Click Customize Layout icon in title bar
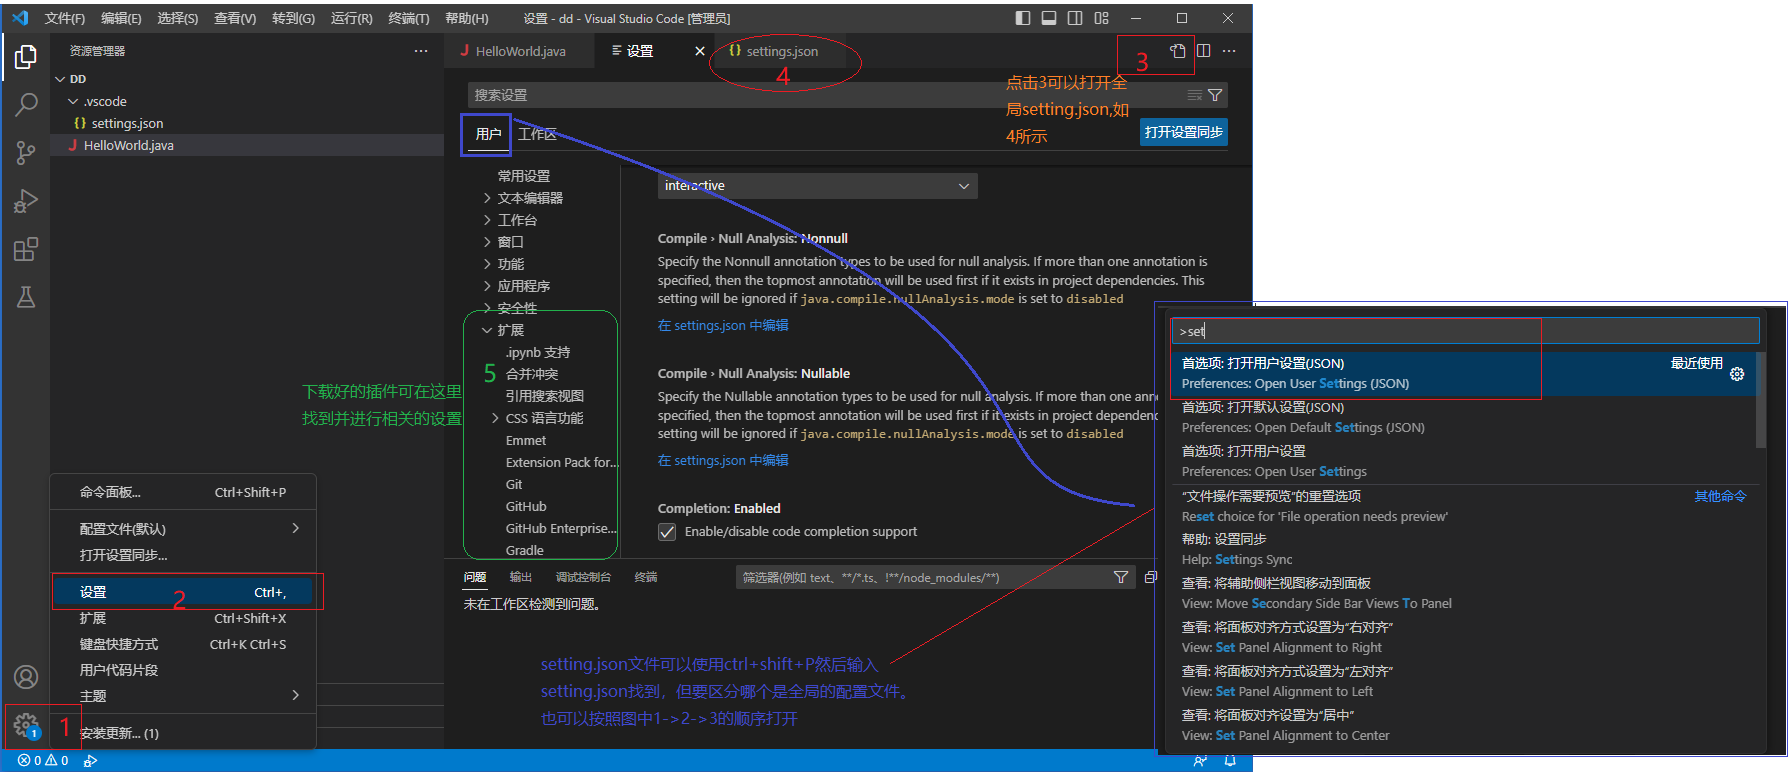The image size is (1790, 777). pyautogui.click(x=1101, y=18)
